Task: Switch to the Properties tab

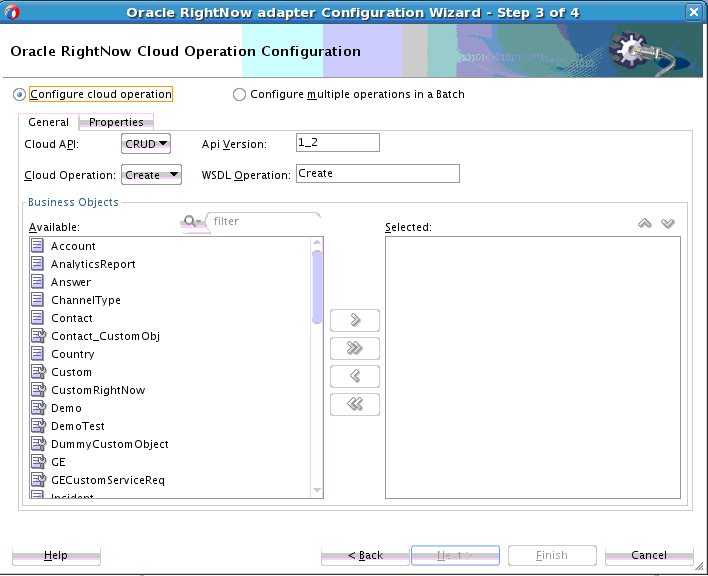Action: (x=116, y=122)
